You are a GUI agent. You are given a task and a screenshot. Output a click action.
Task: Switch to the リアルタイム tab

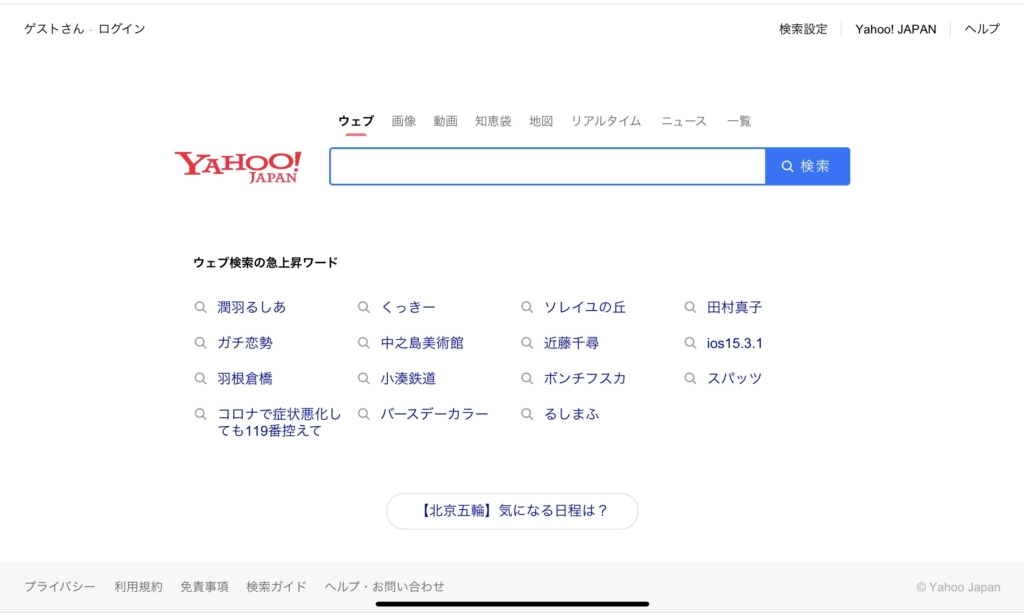[606, 121]
